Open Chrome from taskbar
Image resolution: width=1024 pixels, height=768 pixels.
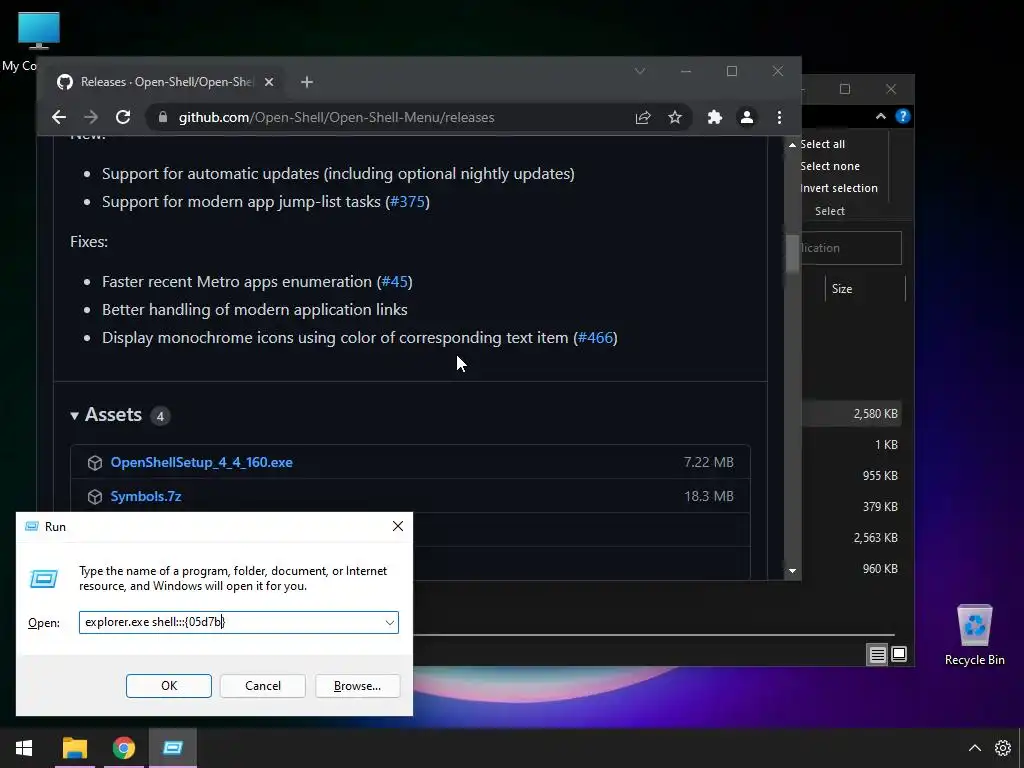(123, 748)
